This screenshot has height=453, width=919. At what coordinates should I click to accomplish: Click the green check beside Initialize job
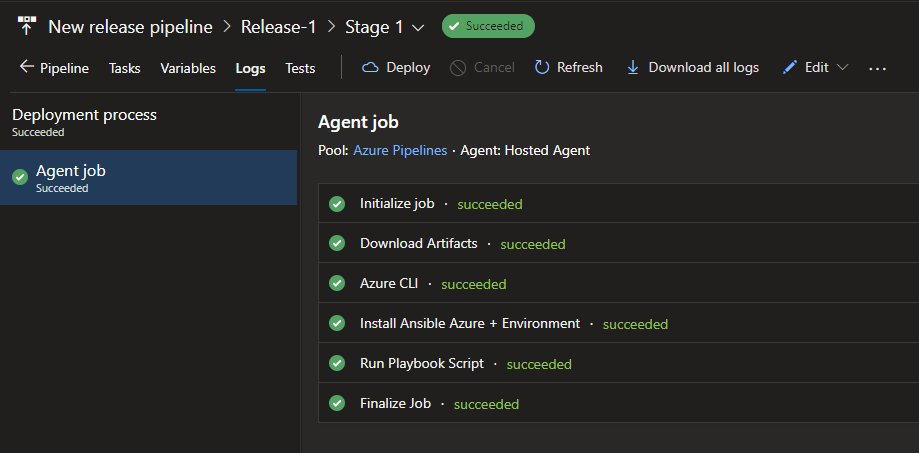(337, 204)
